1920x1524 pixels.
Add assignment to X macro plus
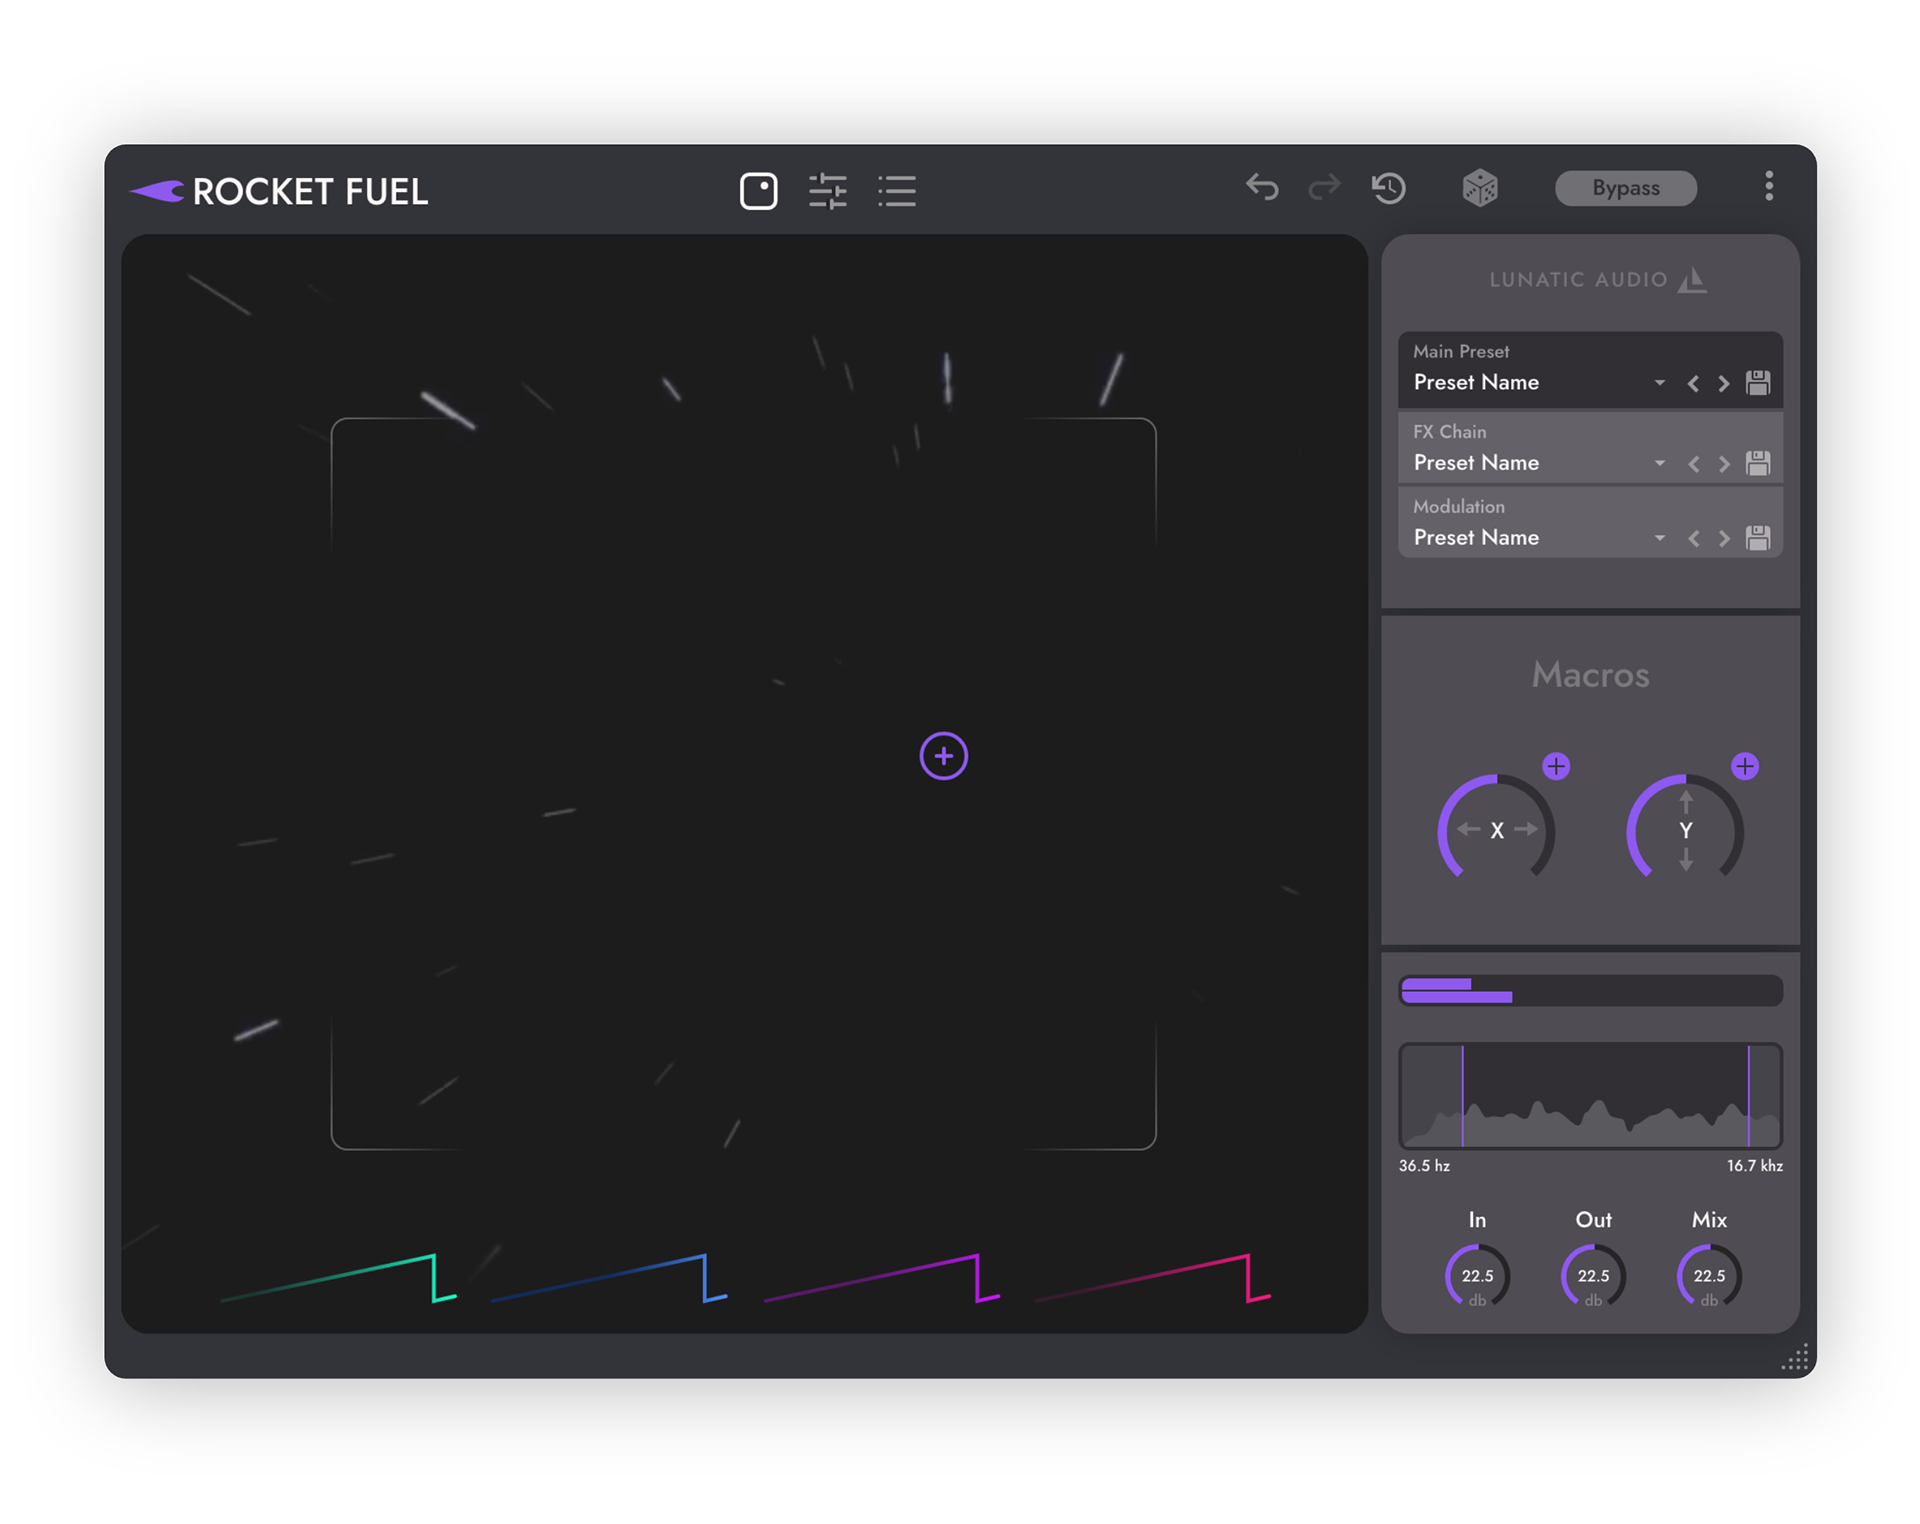(x=1556, y=766)
